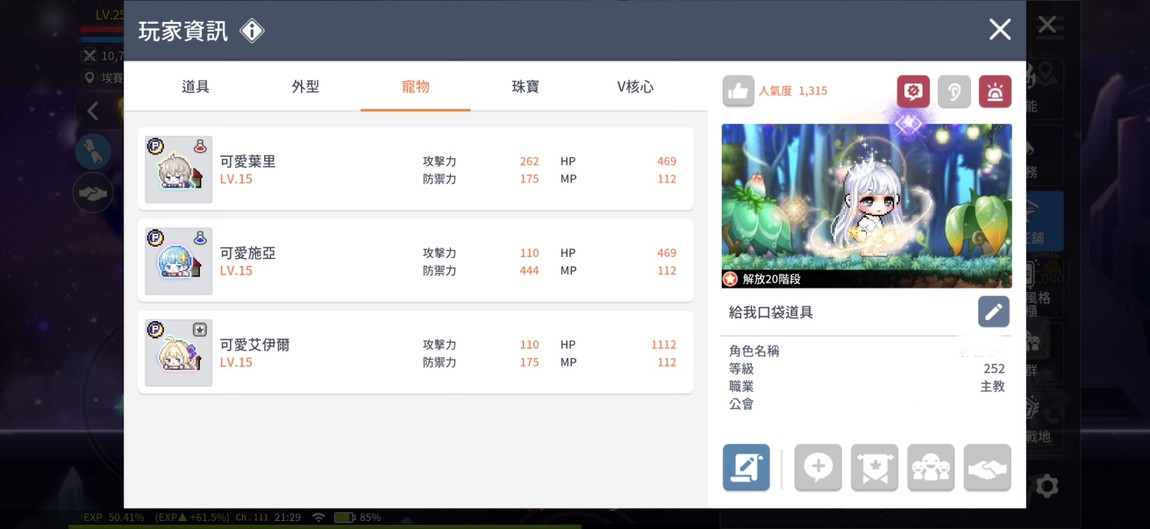Click the blue note-writing icon

click(x=746, y=467)
